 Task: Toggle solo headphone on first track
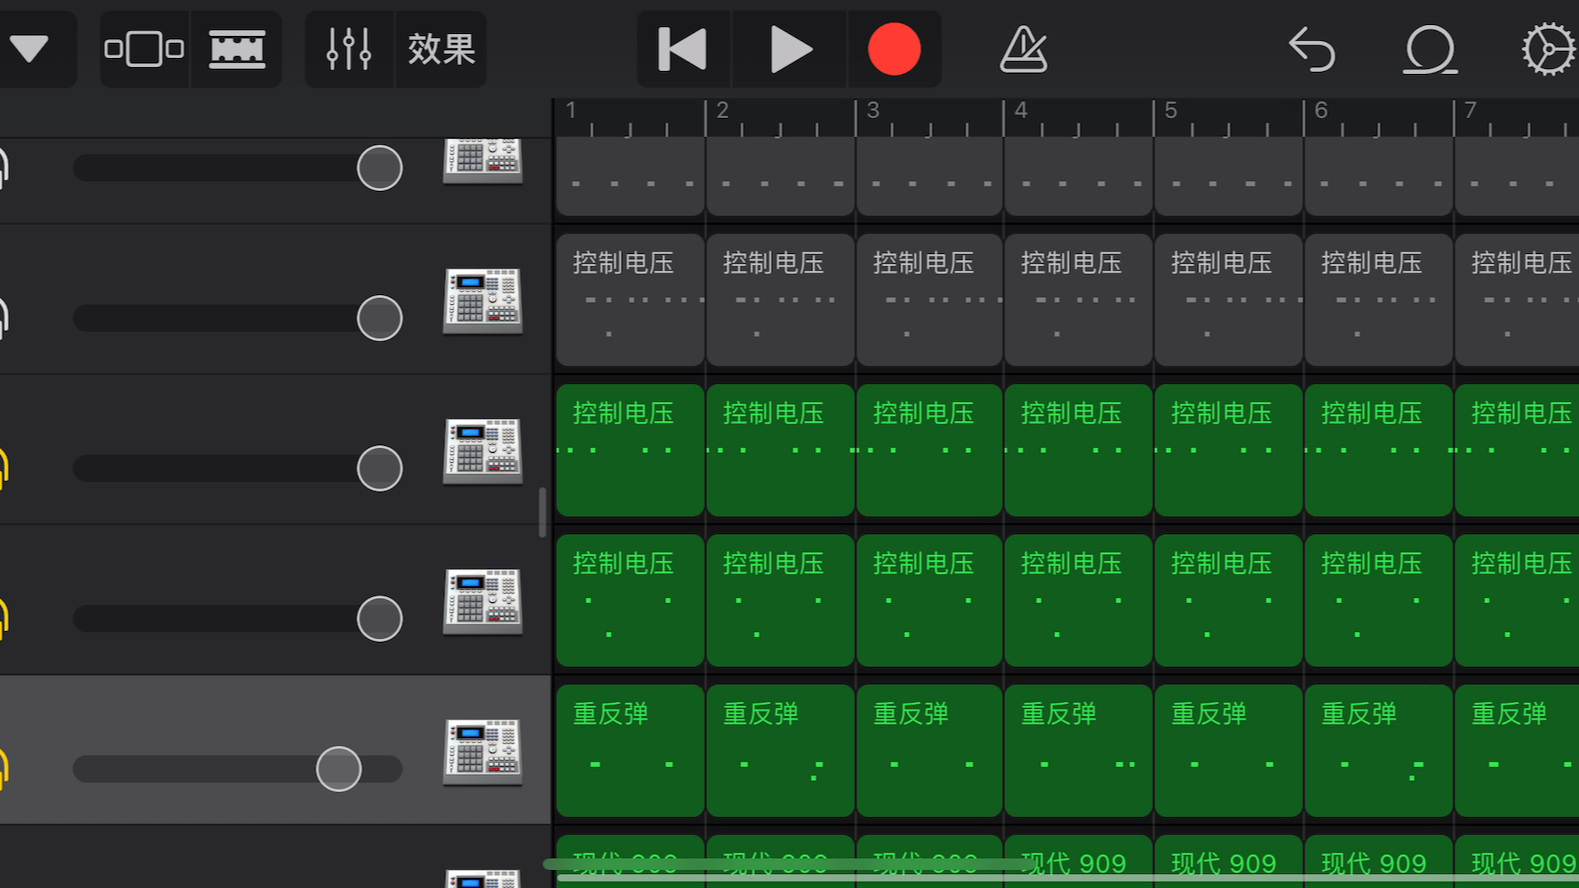tap(4, 167)
